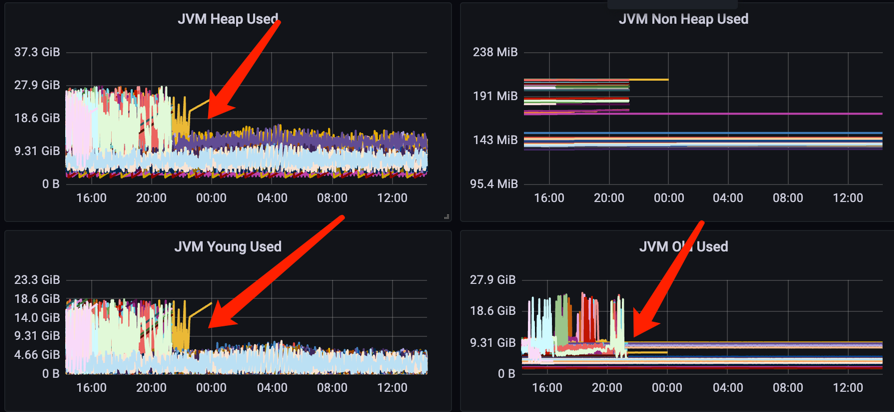
Task: Click the 12:00 time label in JVM Non Heap Used
Action: [848, 198]
